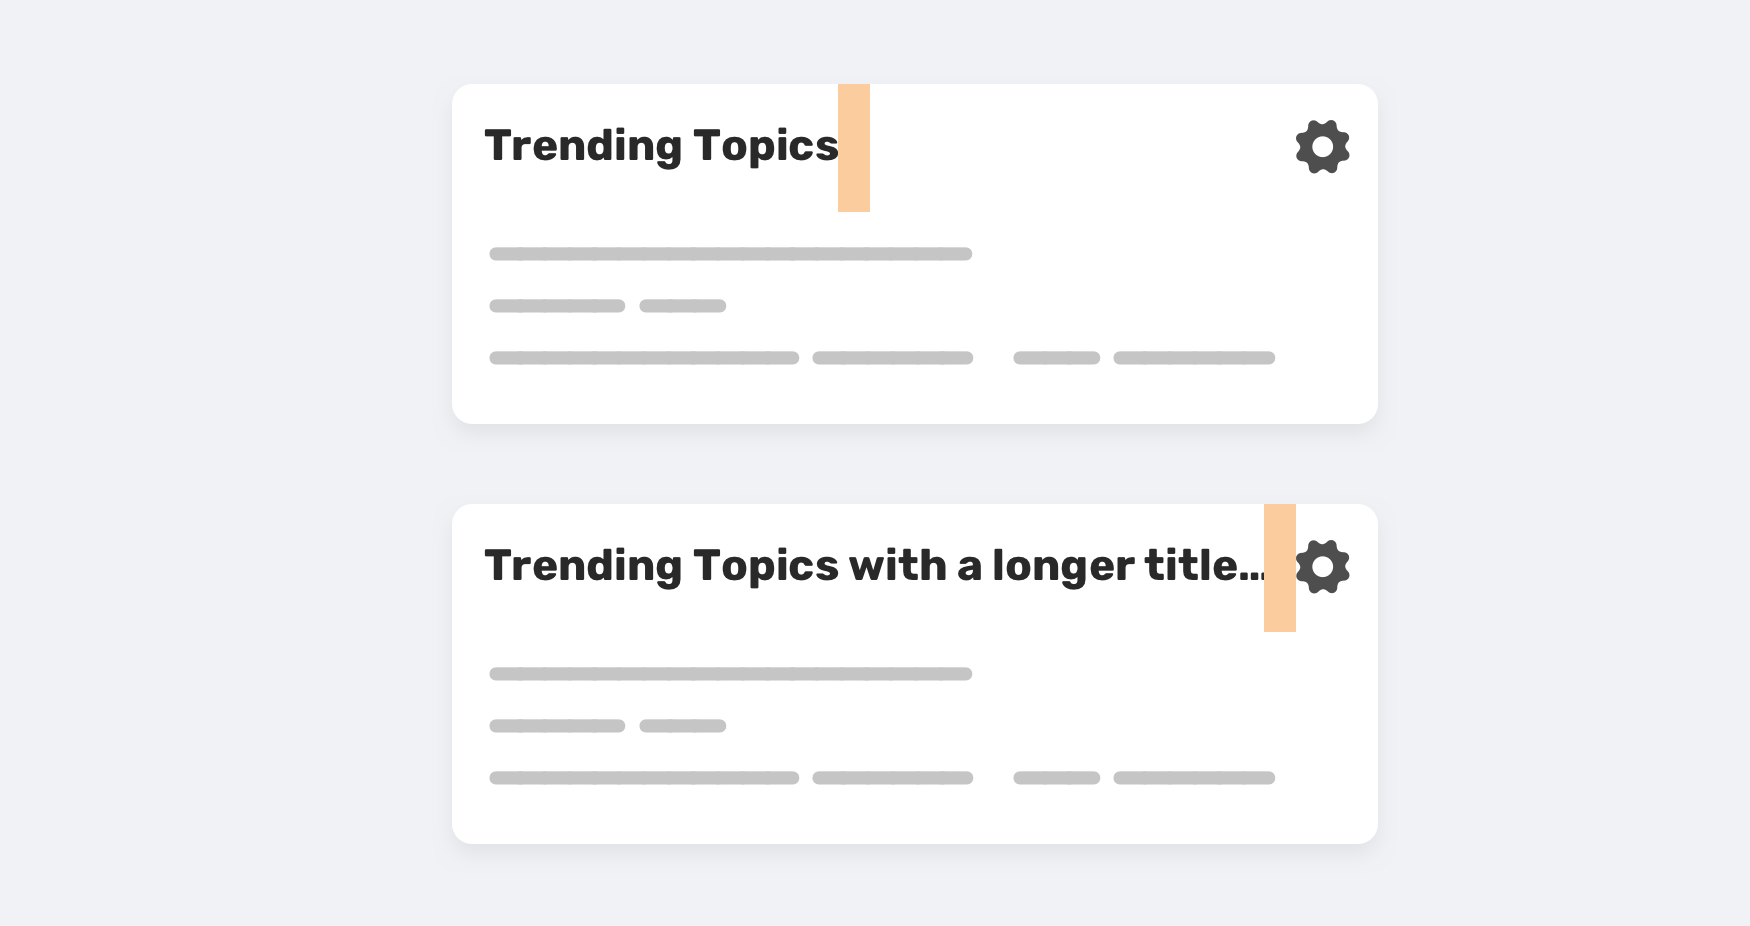The image size is (1750, 926).
Task: Open settings gear on the Trending Topics card
Action: click(1322, 147)
